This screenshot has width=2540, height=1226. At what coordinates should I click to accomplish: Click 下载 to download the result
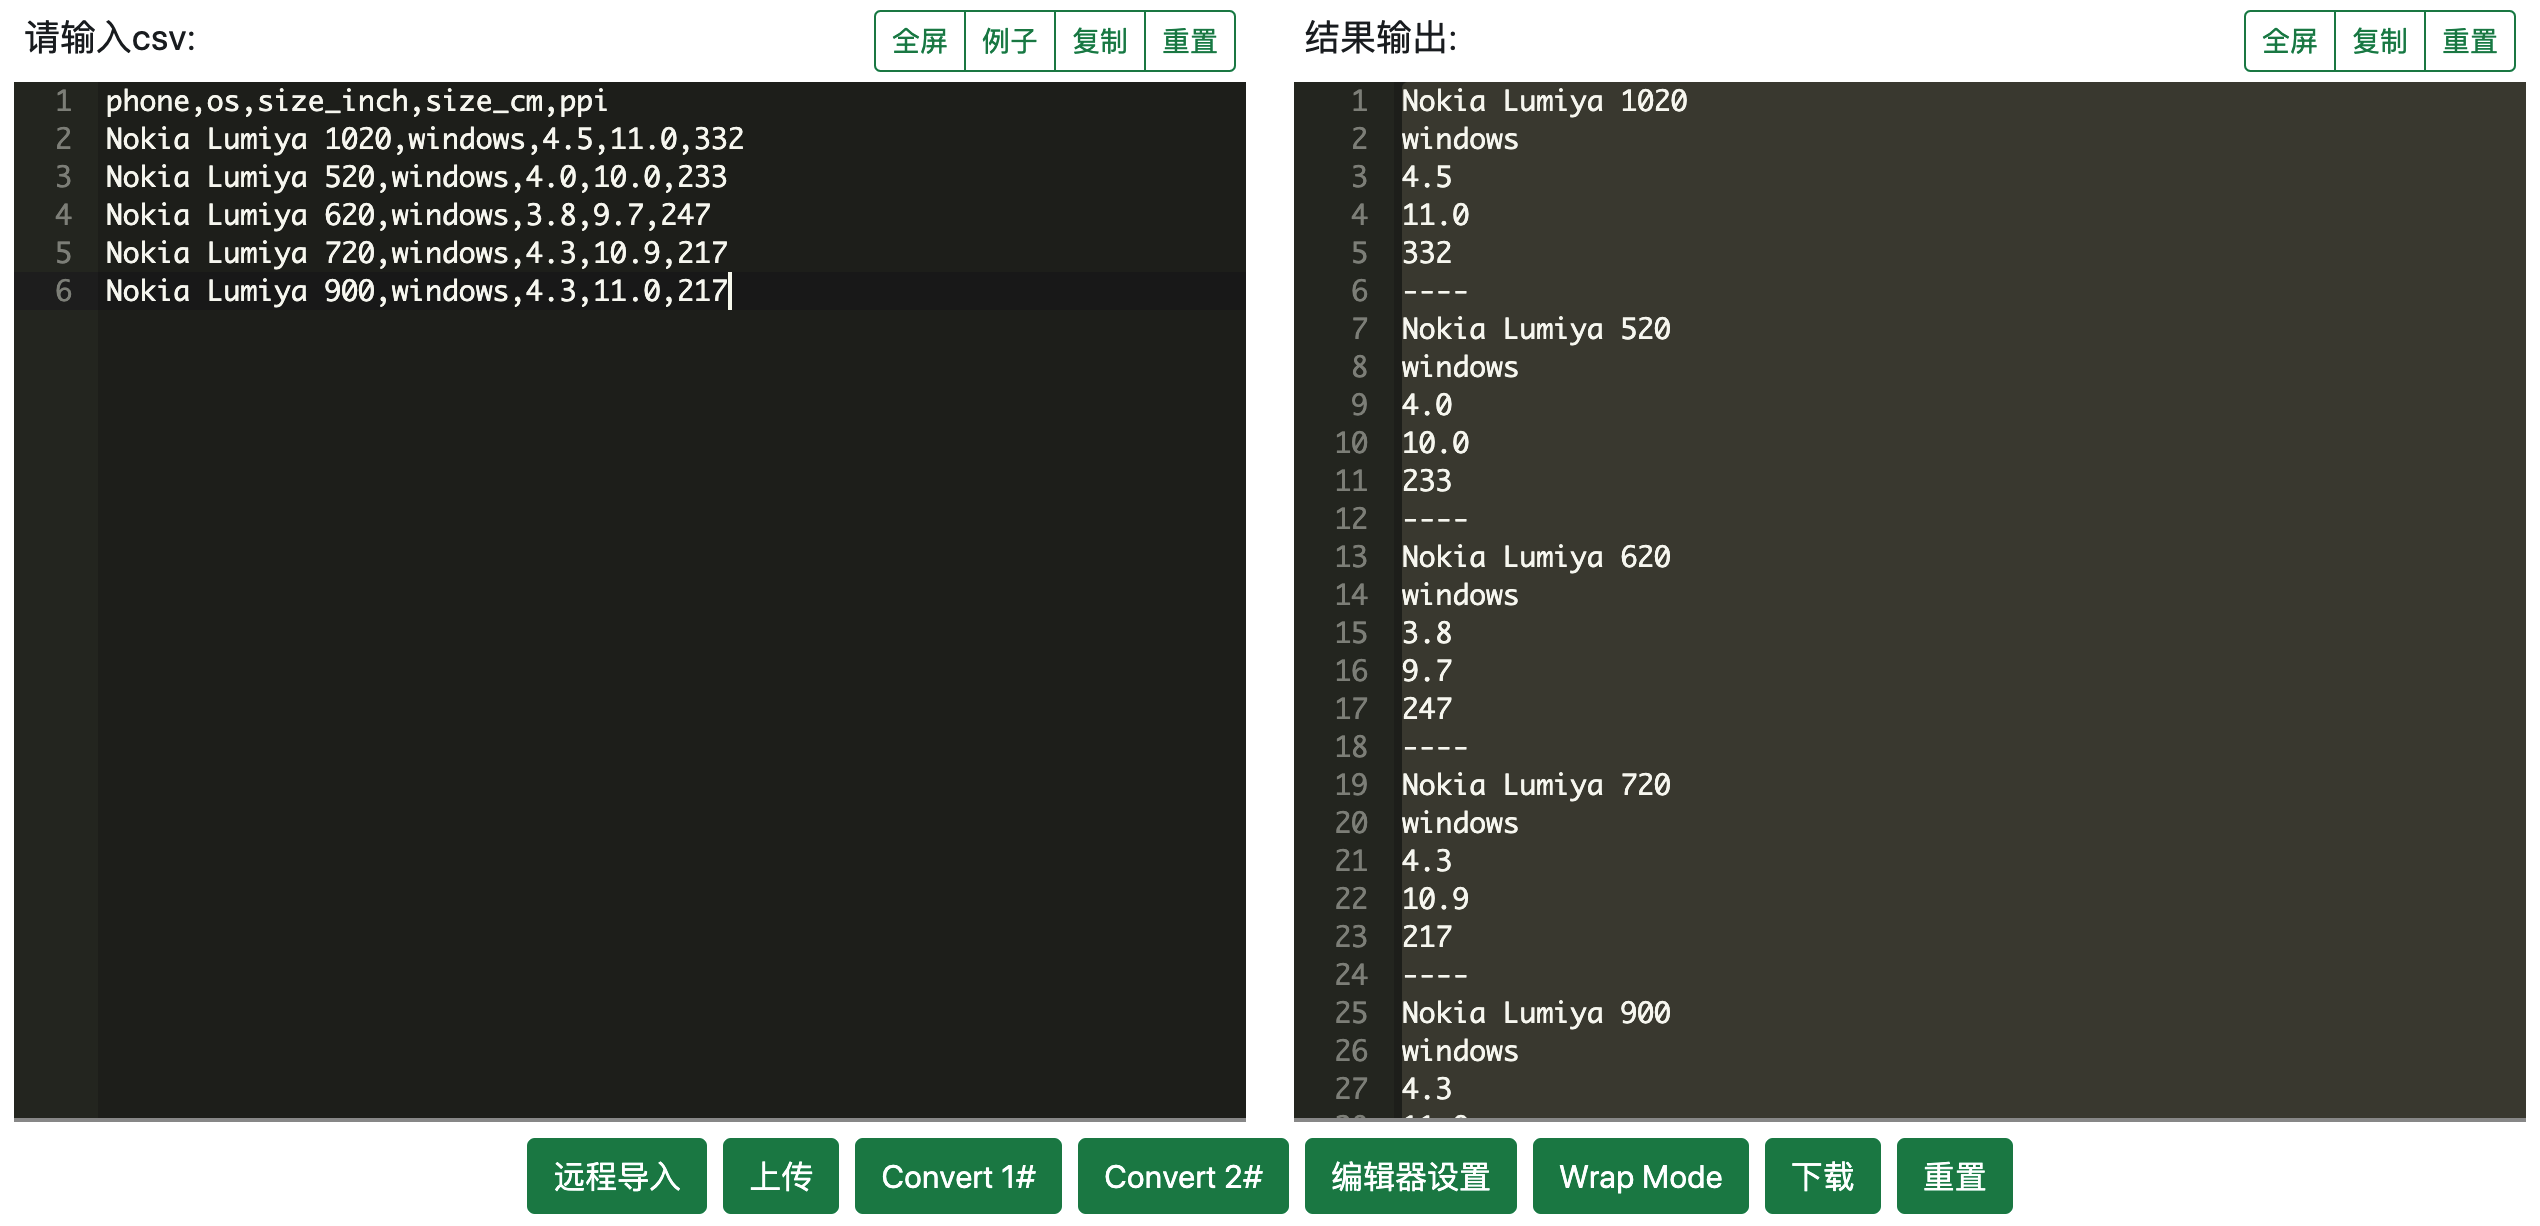tap(1822, 1176)
